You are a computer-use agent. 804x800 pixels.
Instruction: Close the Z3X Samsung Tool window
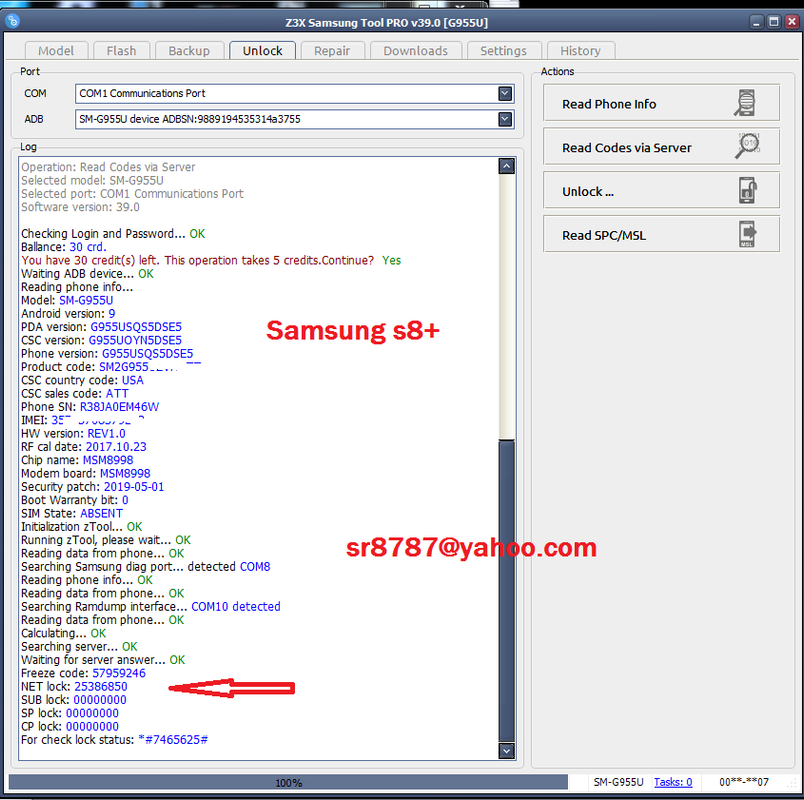click(x=792, y=22)
